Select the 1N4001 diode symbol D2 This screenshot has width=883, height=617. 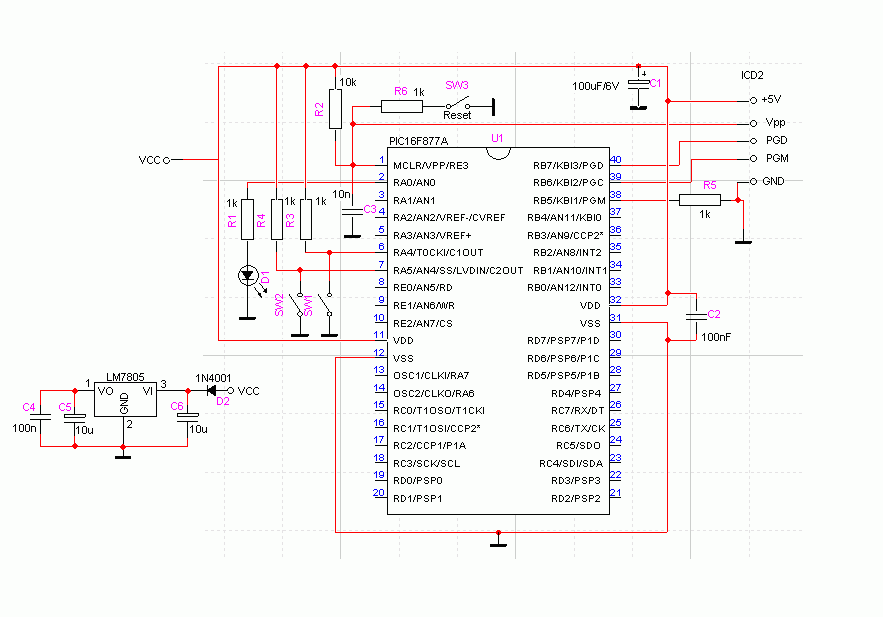(x=212, y=390)
